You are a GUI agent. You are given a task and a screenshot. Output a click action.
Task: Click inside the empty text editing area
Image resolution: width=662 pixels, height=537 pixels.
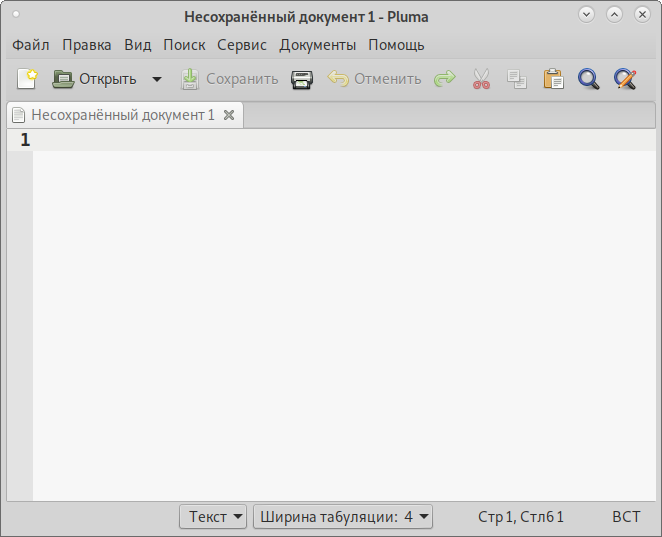pos(340,320)
